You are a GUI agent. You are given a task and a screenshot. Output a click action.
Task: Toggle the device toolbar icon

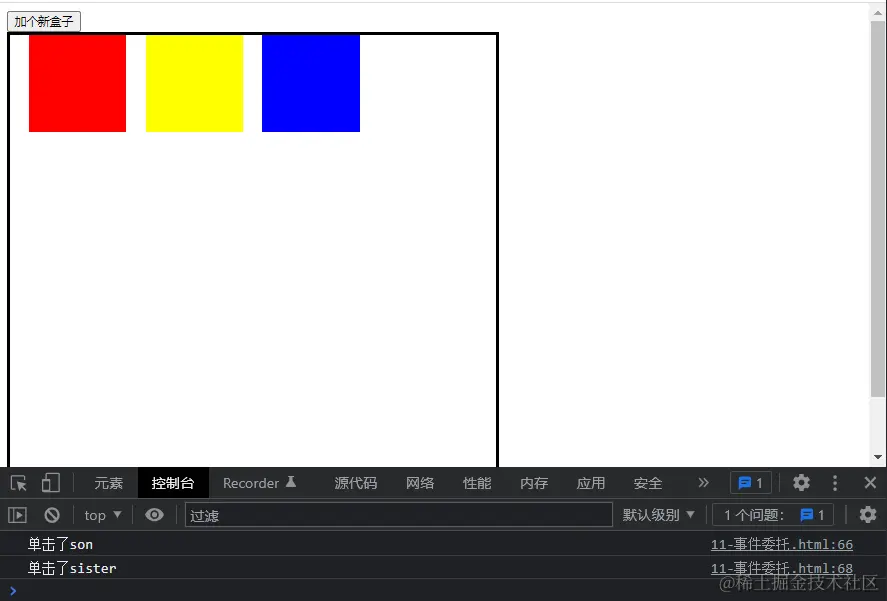(x=50, y=483)
